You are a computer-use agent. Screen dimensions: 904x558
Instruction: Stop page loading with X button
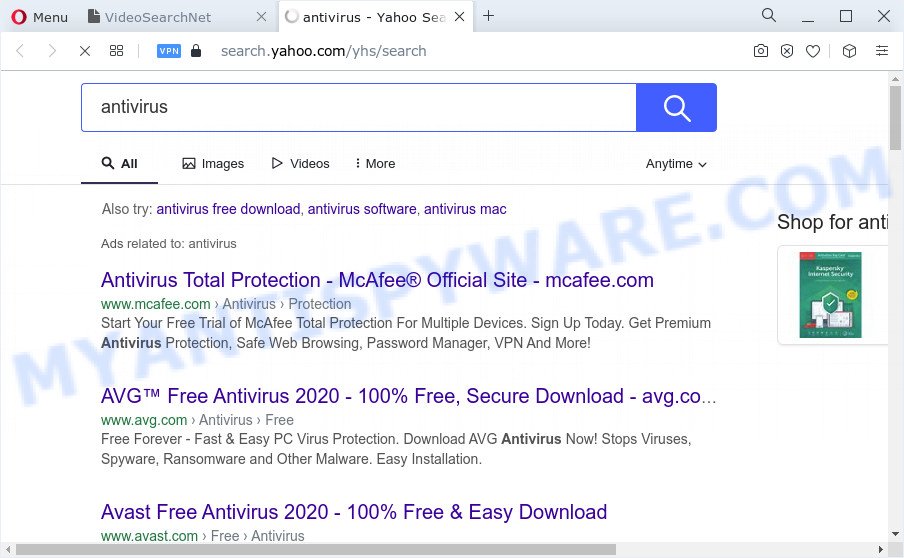coord(85,51)
